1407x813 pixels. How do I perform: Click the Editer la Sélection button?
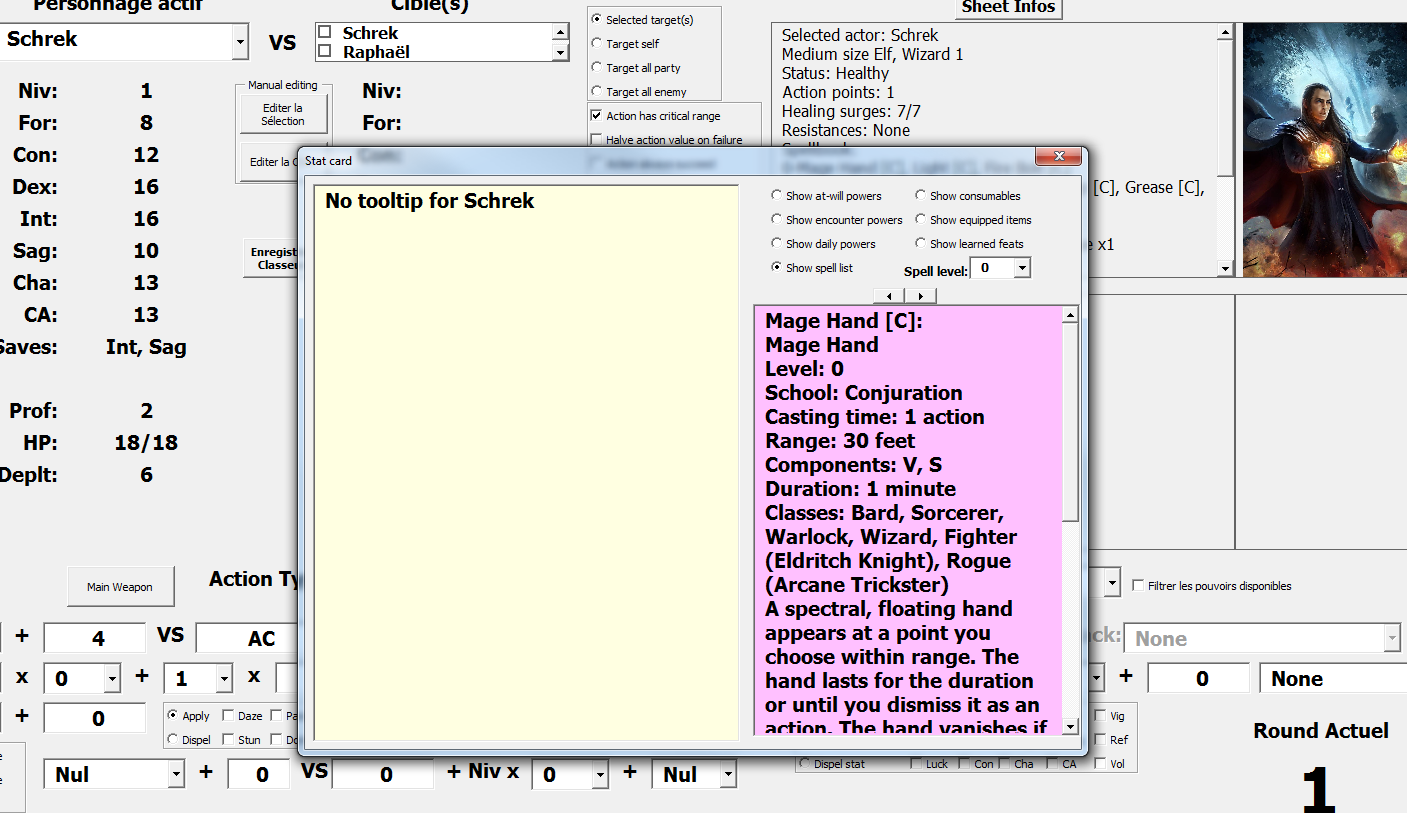[283, 114]
